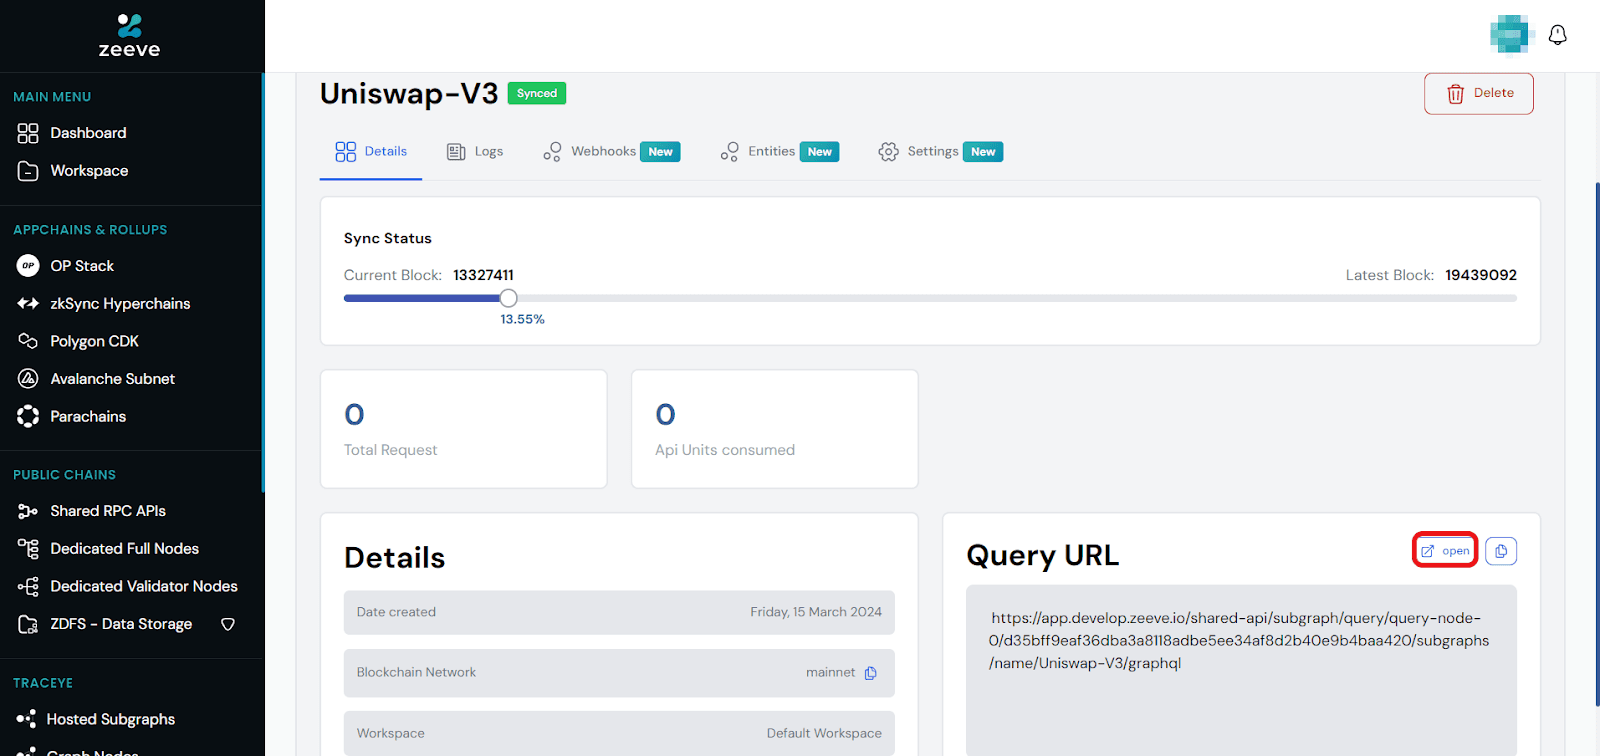The width and height of the screenshot is (1600, 756).
Task: Click the Parachains icon
Action: coord(28,416)
